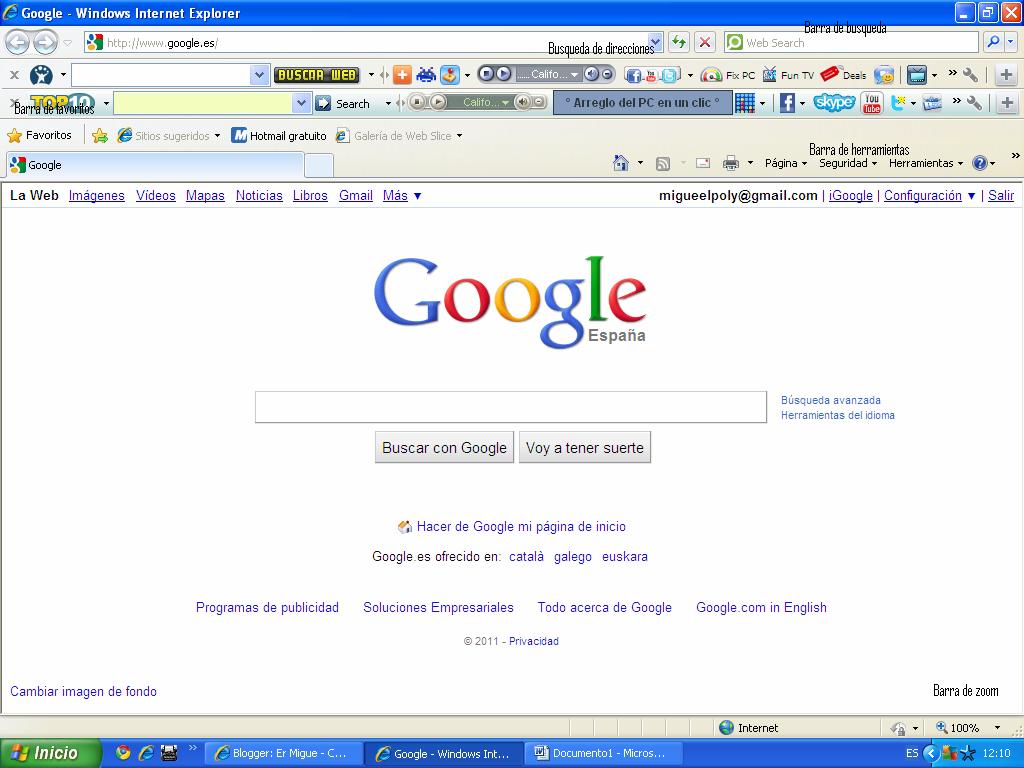Image resolution: width=1024 pixels, height=768 pixels.
Task: Click the Add to favorites star icon
Action: tap(99, 136)
